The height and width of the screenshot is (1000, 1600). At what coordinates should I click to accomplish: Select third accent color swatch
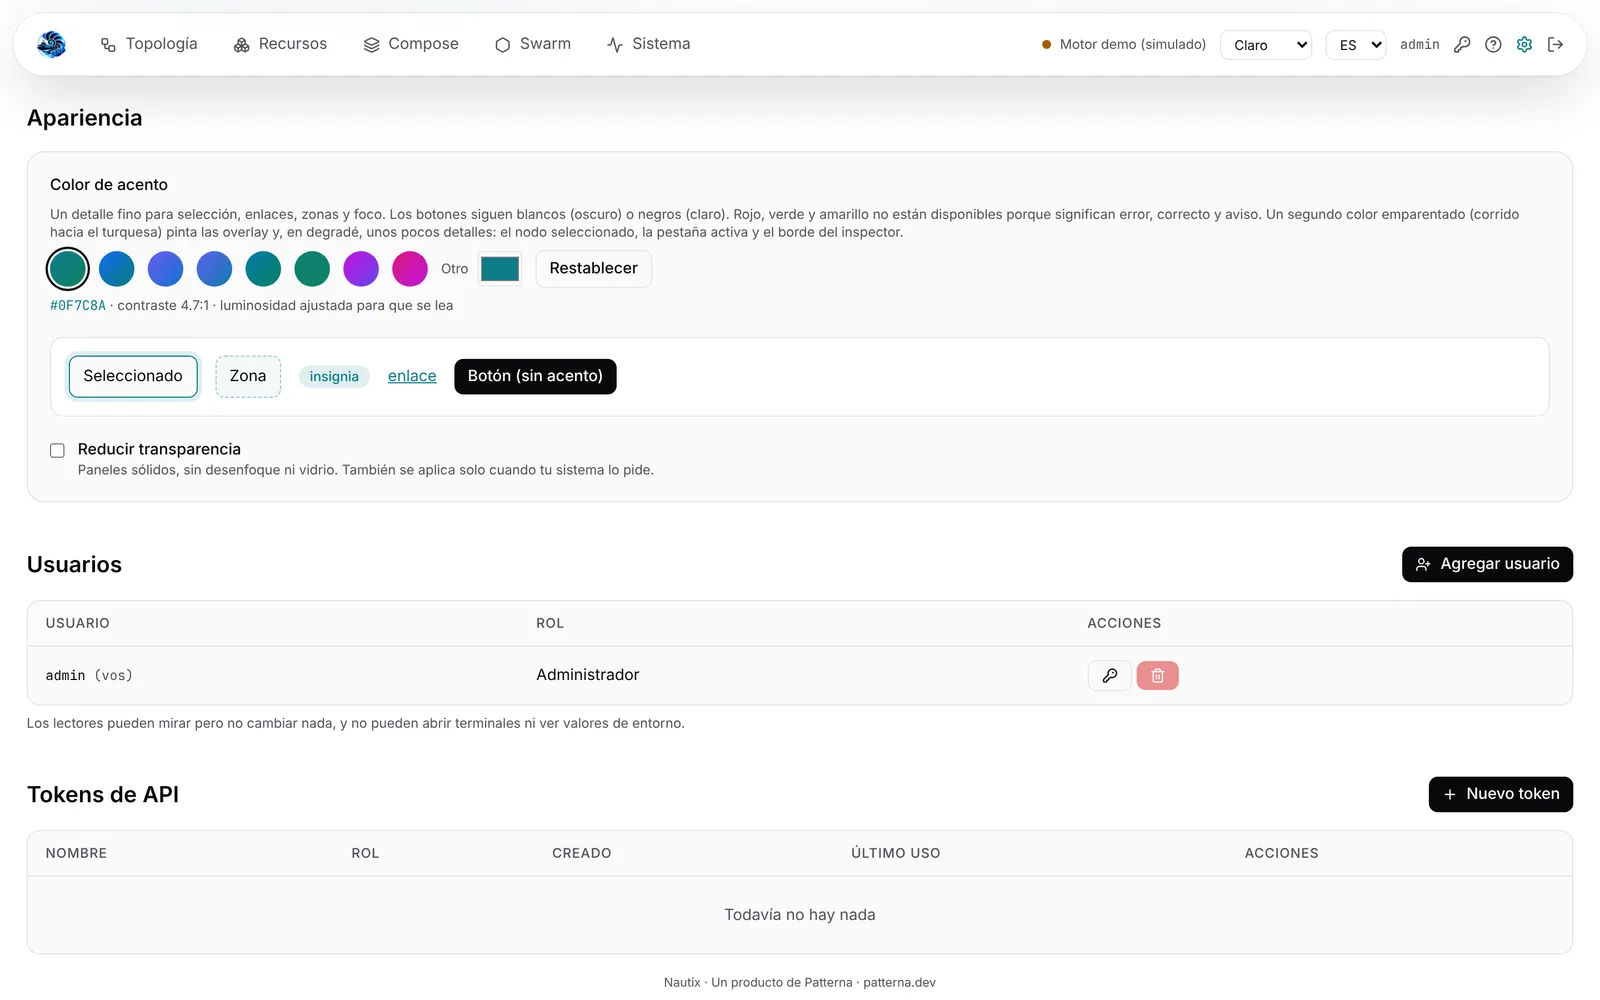point(166,268)
